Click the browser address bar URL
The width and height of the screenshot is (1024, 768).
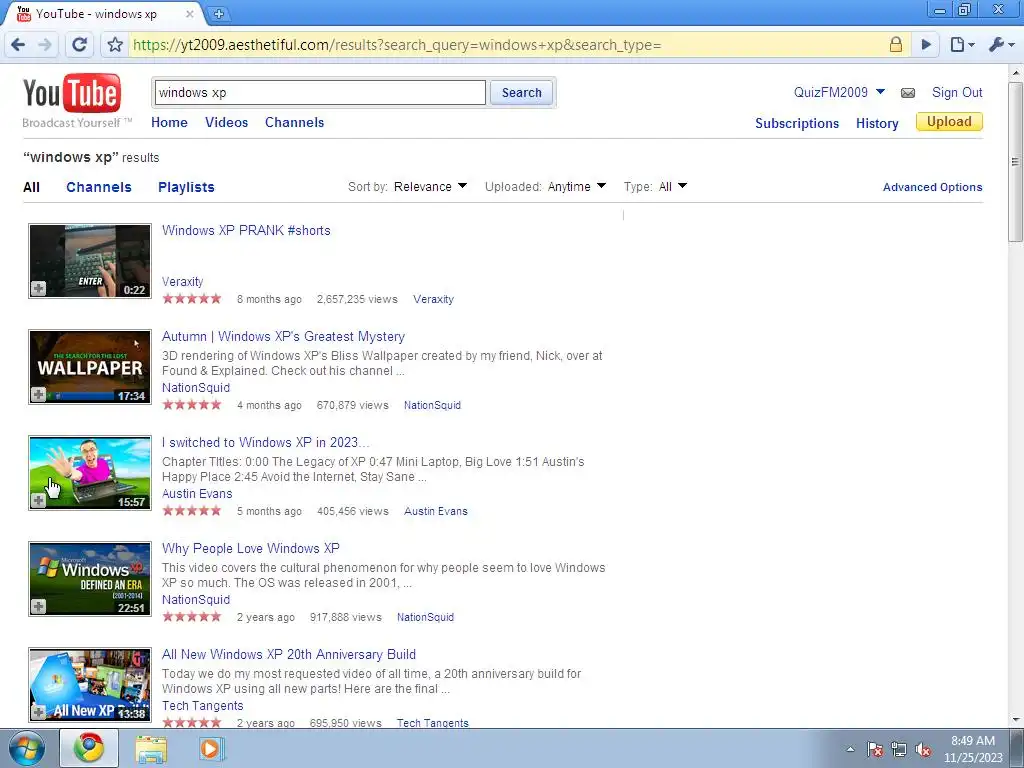(x=397, y=45)
